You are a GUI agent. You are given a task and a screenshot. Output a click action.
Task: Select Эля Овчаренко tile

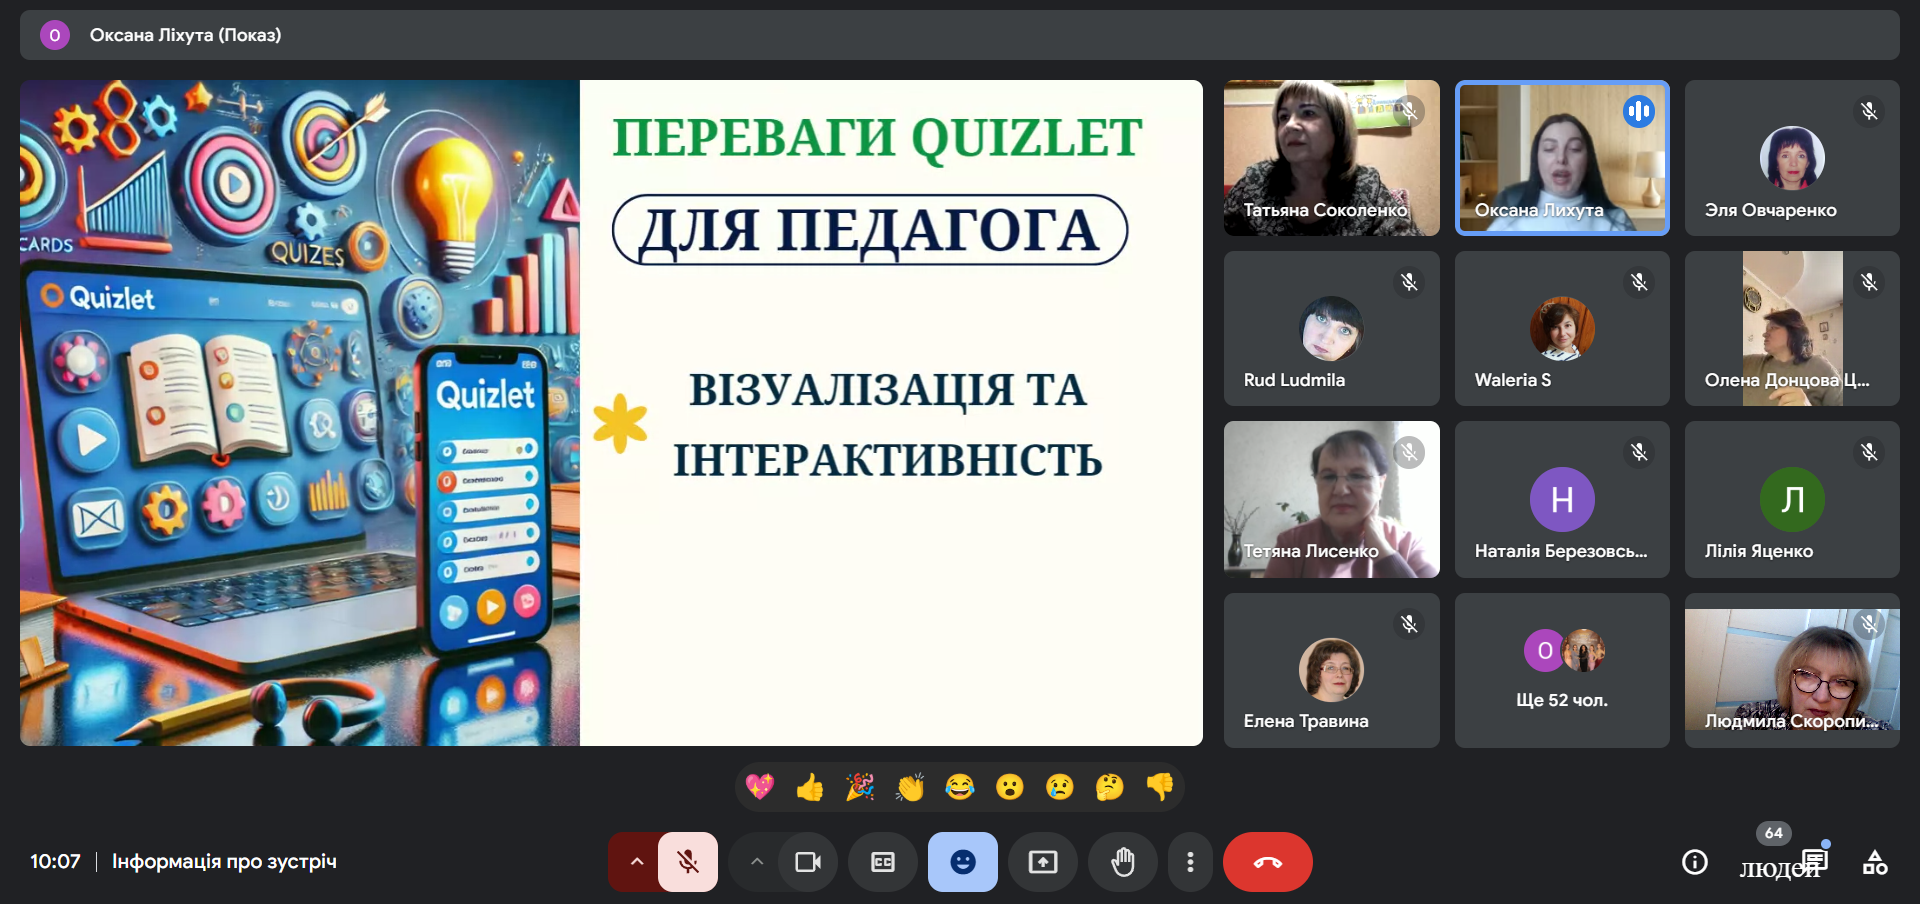[x=1792, y=158]
